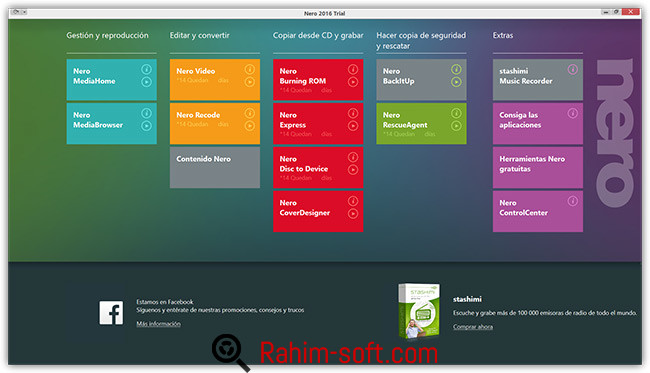Open the Contenido Nero tile

tap(215, 167)
